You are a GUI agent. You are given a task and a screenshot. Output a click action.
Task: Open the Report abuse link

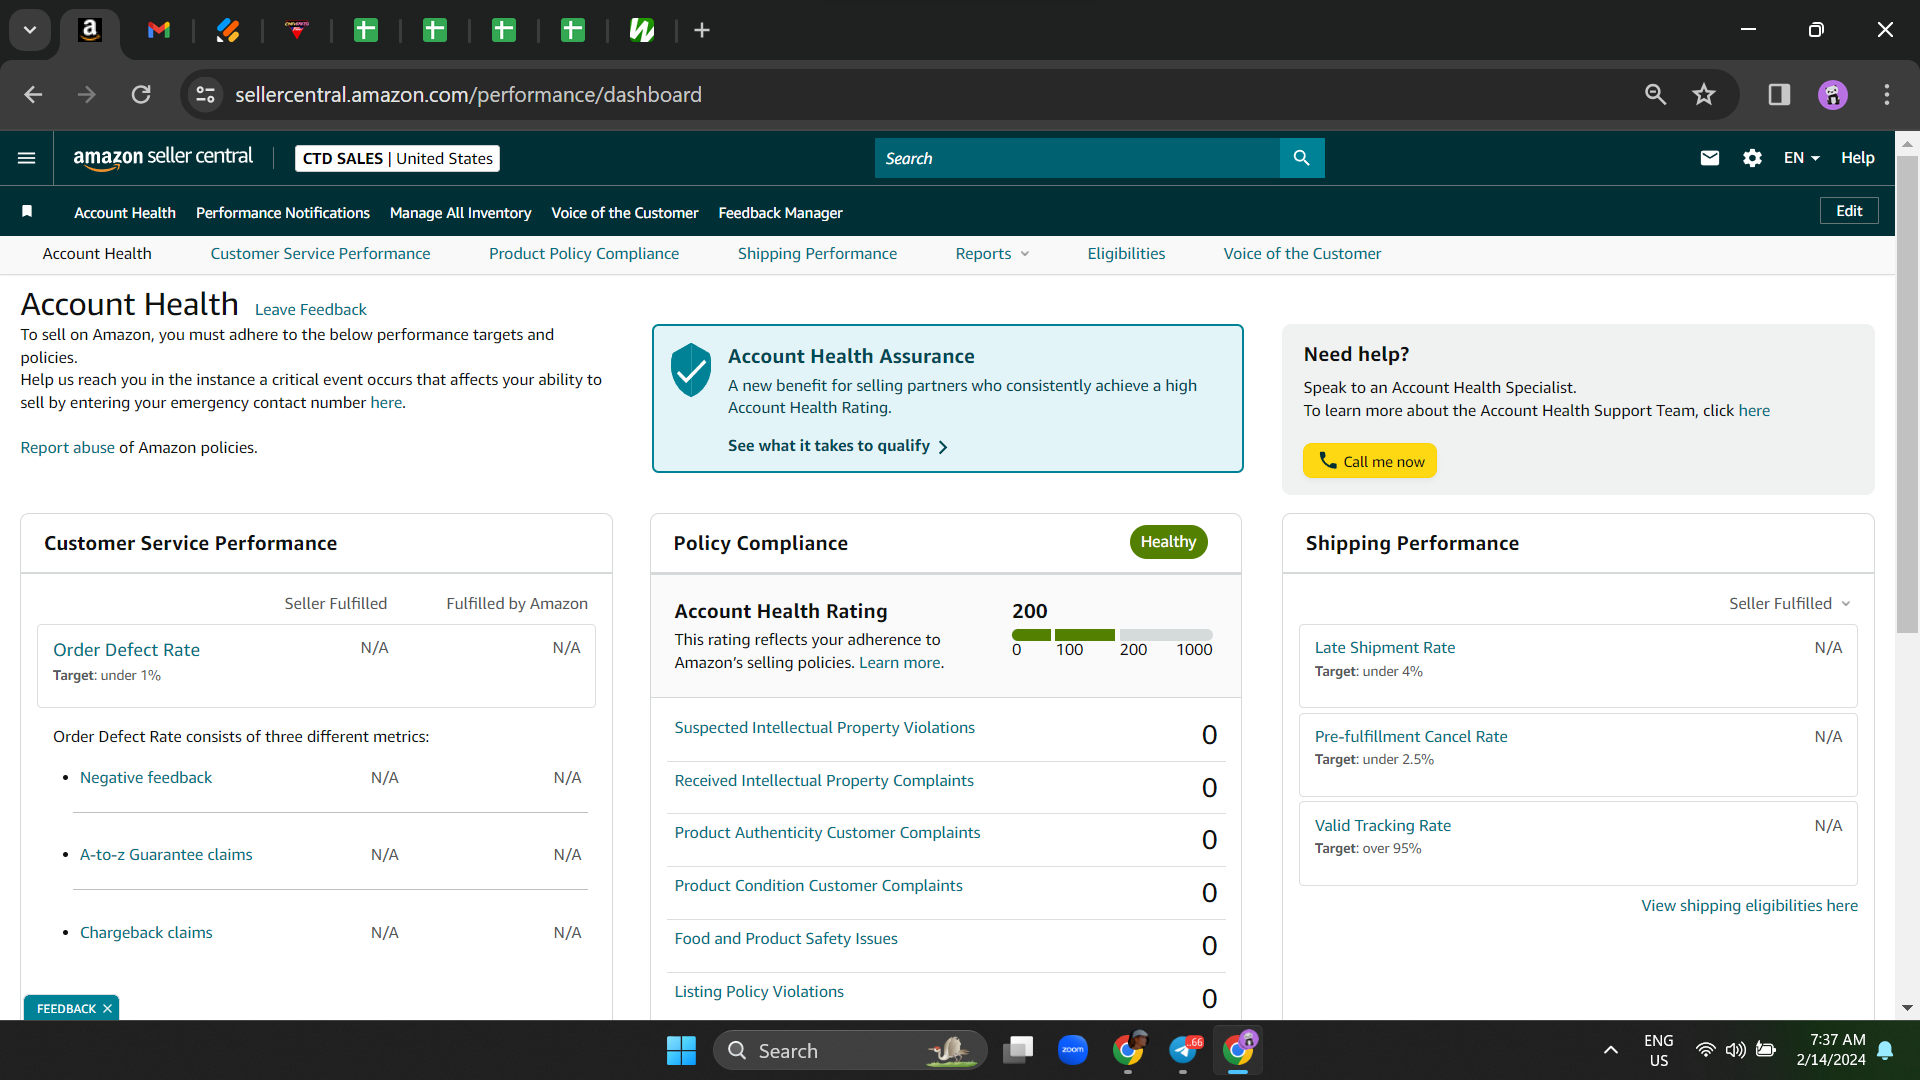click(67, 448)
